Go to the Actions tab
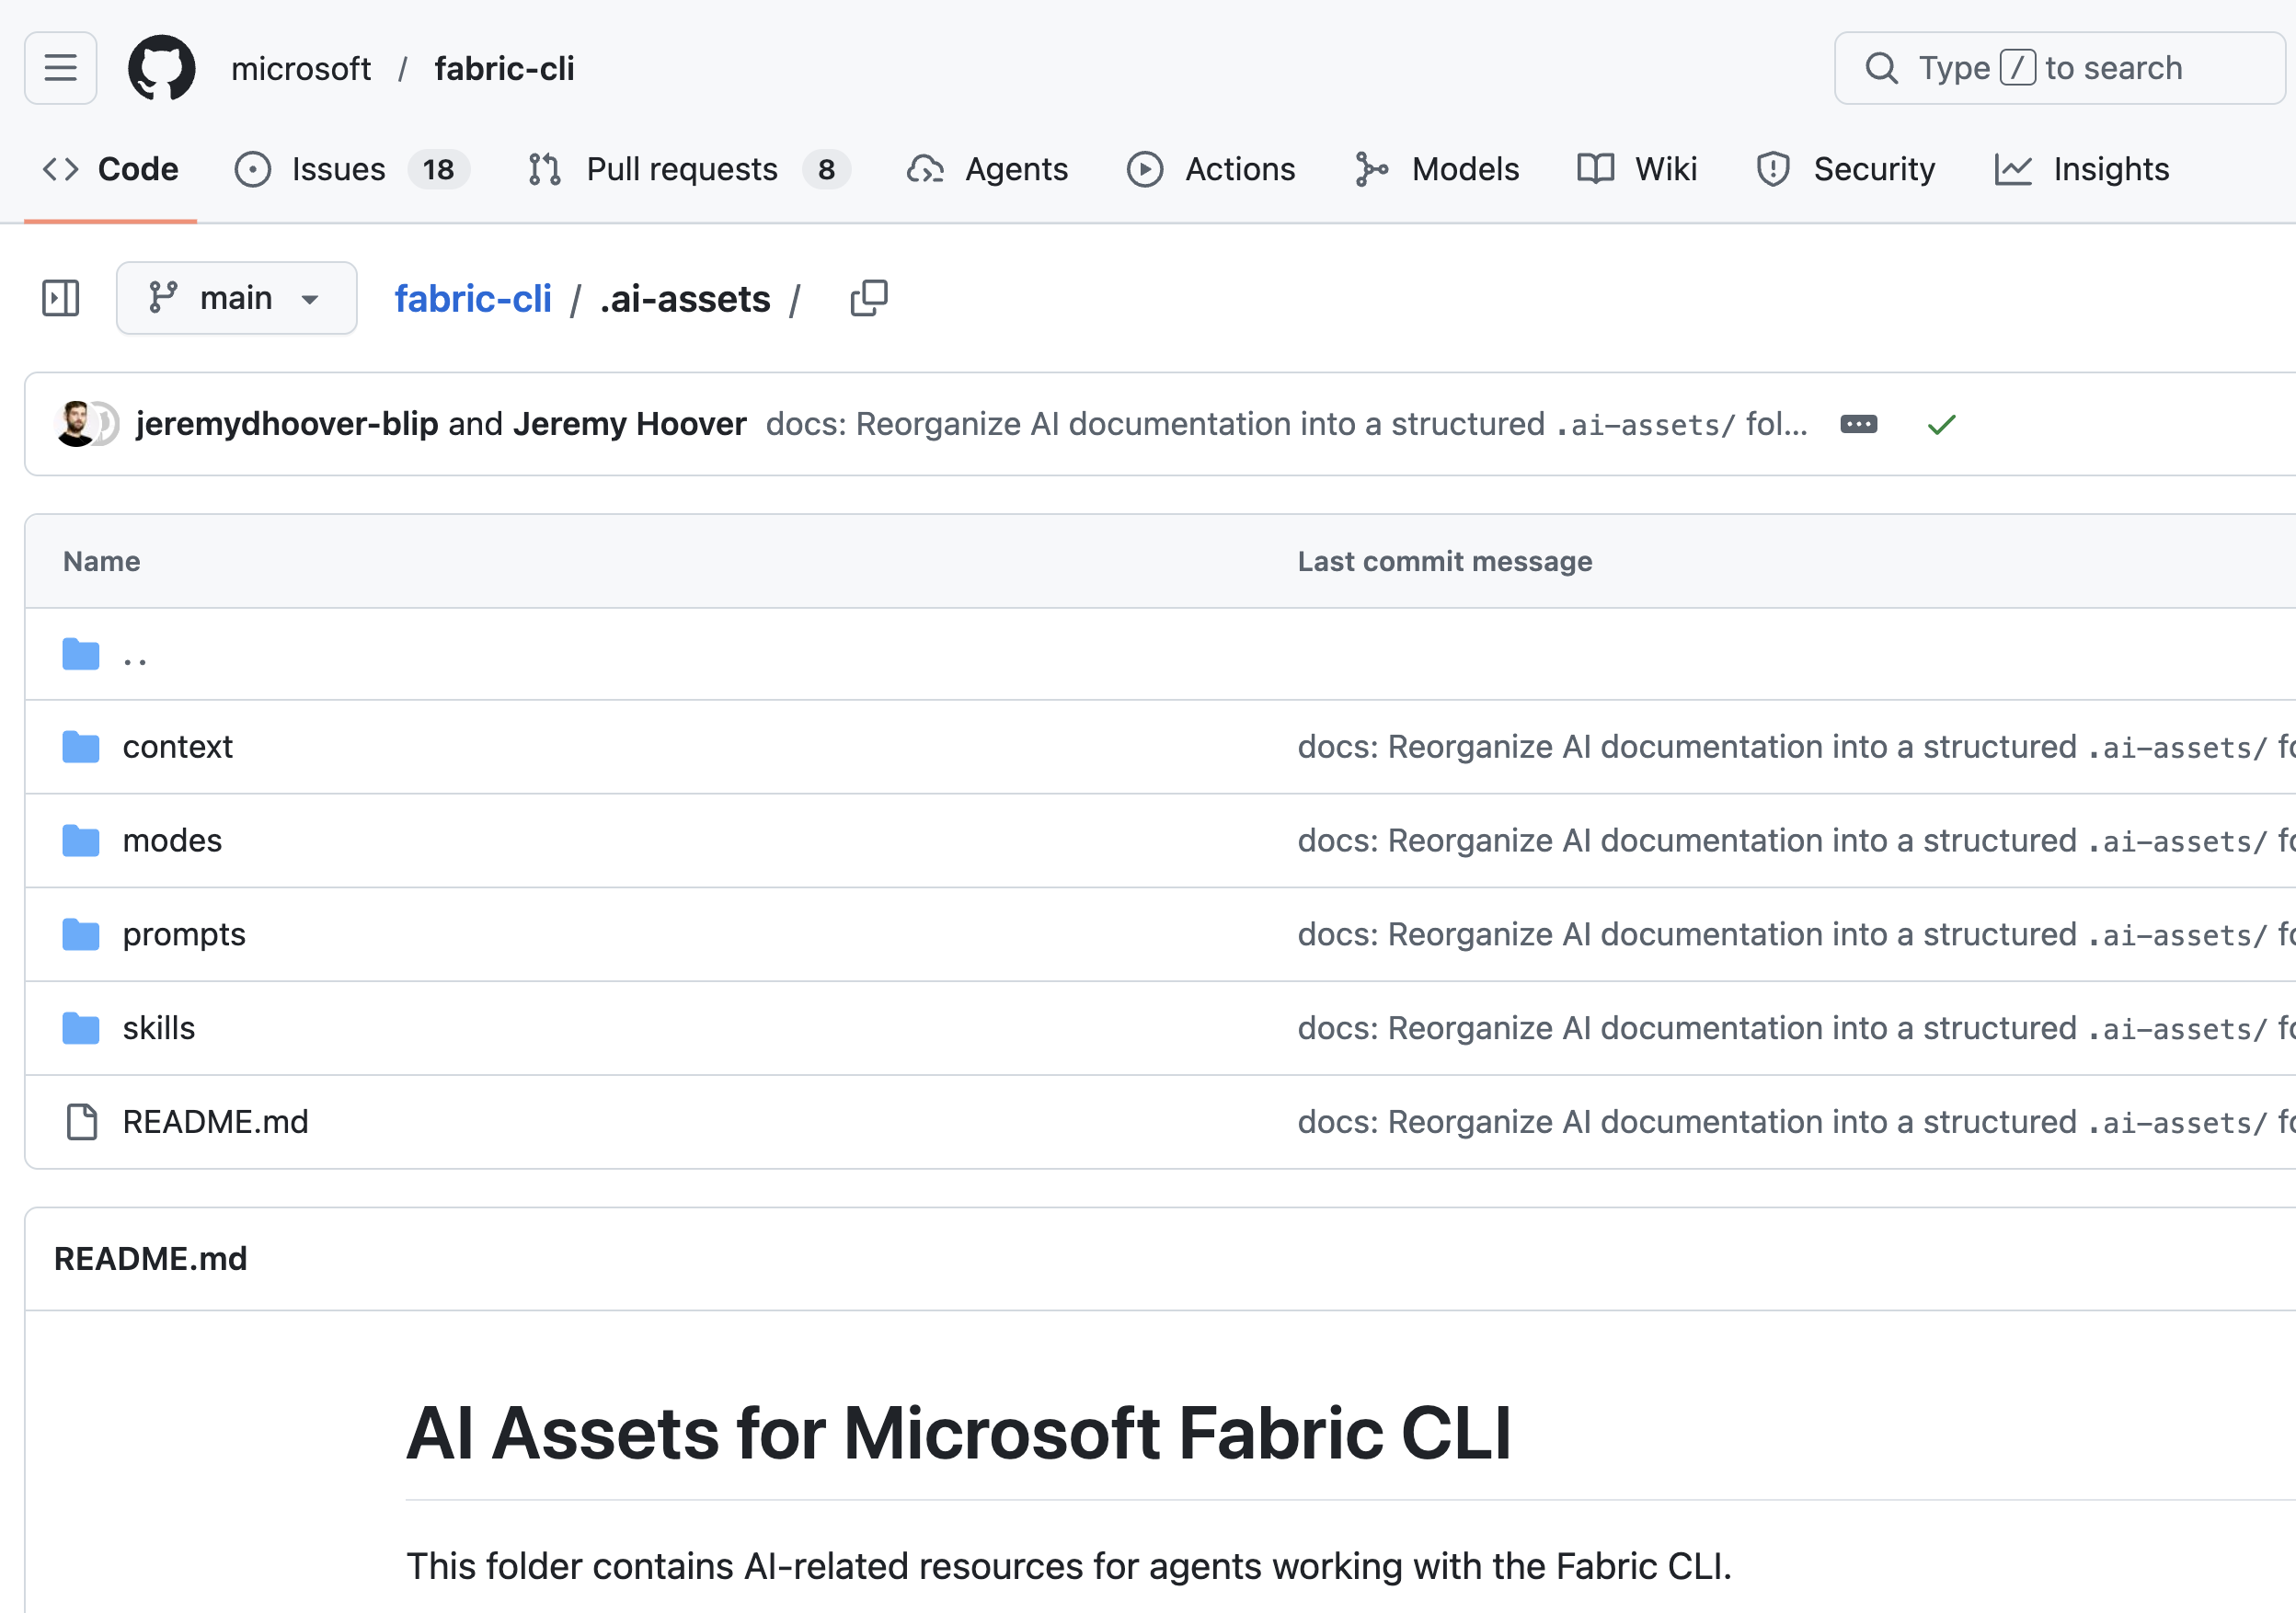The height and width of the screenshot is (1613, 2296). [x=1211, y=169]
